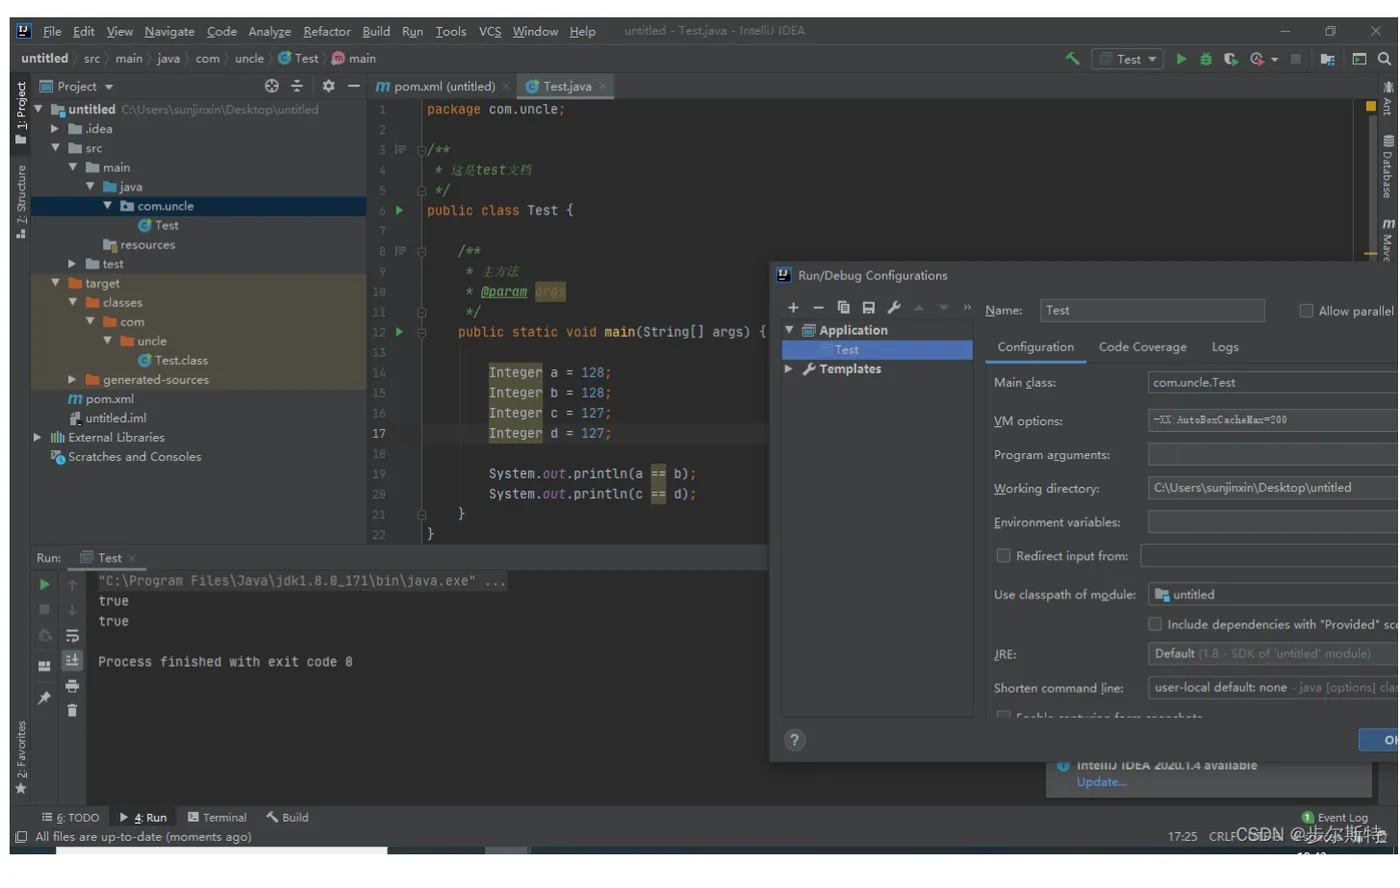
Task: Open the 2: Favorites side panel
Action: point(21,757)
